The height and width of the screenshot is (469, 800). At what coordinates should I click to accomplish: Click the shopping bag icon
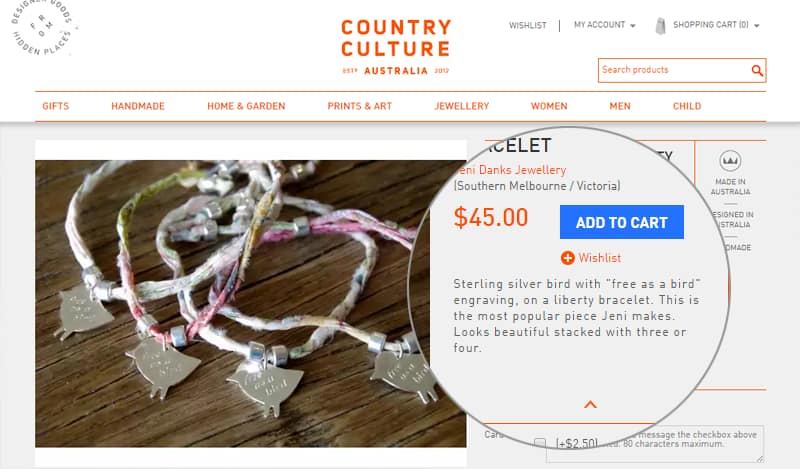[660, 25]
